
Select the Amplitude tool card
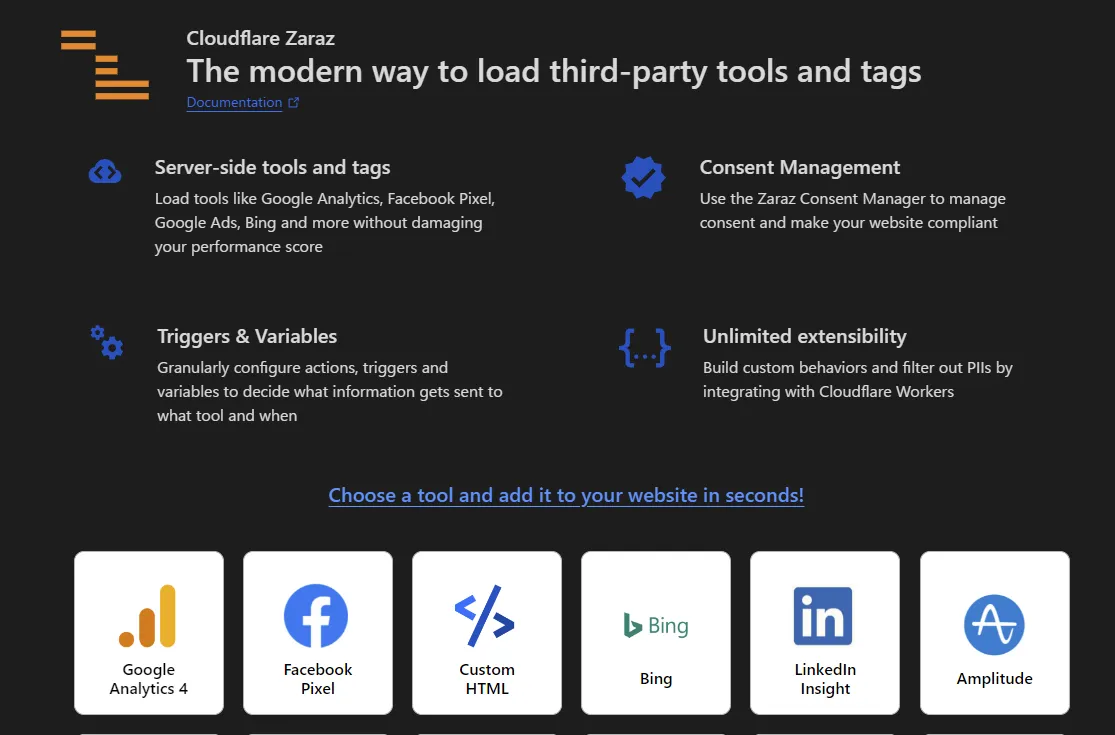994,633
